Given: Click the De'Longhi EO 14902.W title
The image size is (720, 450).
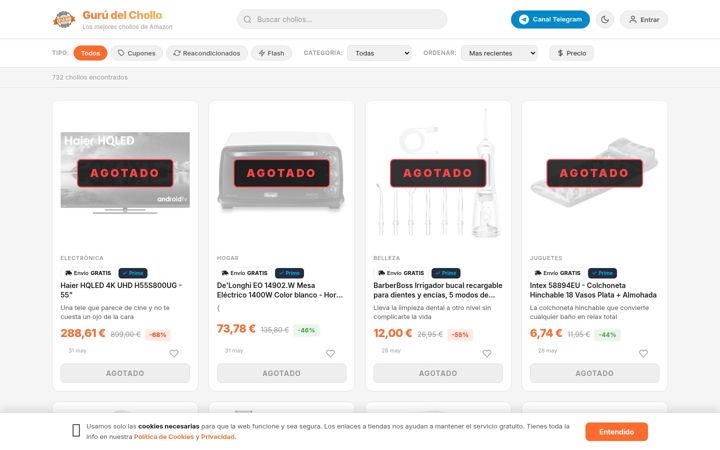Looking at the screenshot, I should [x=280, y=290].
